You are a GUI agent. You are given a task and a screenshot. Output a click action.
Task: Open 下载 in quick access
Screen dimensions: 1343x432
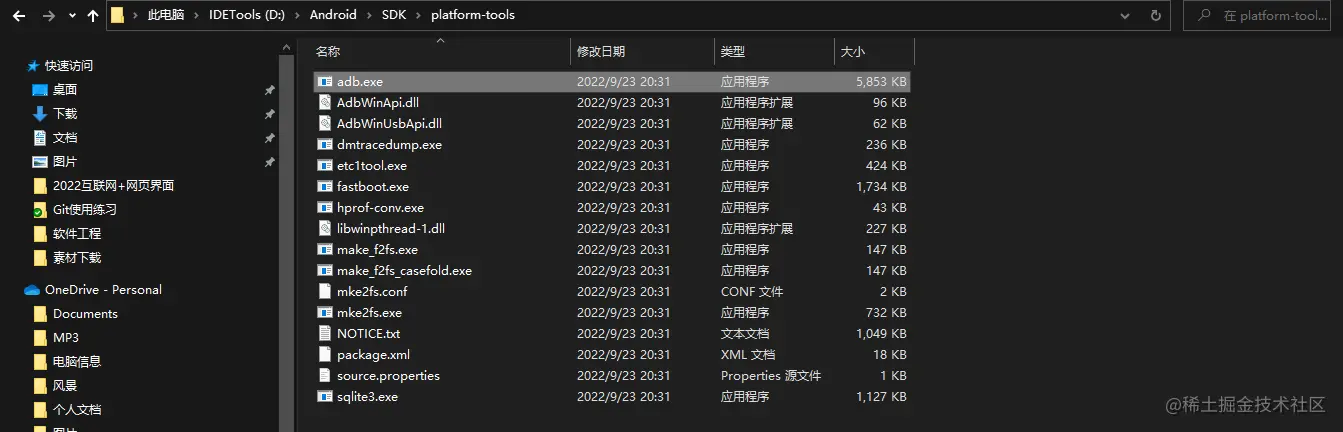pyautogui.click(x=65, y=114)
